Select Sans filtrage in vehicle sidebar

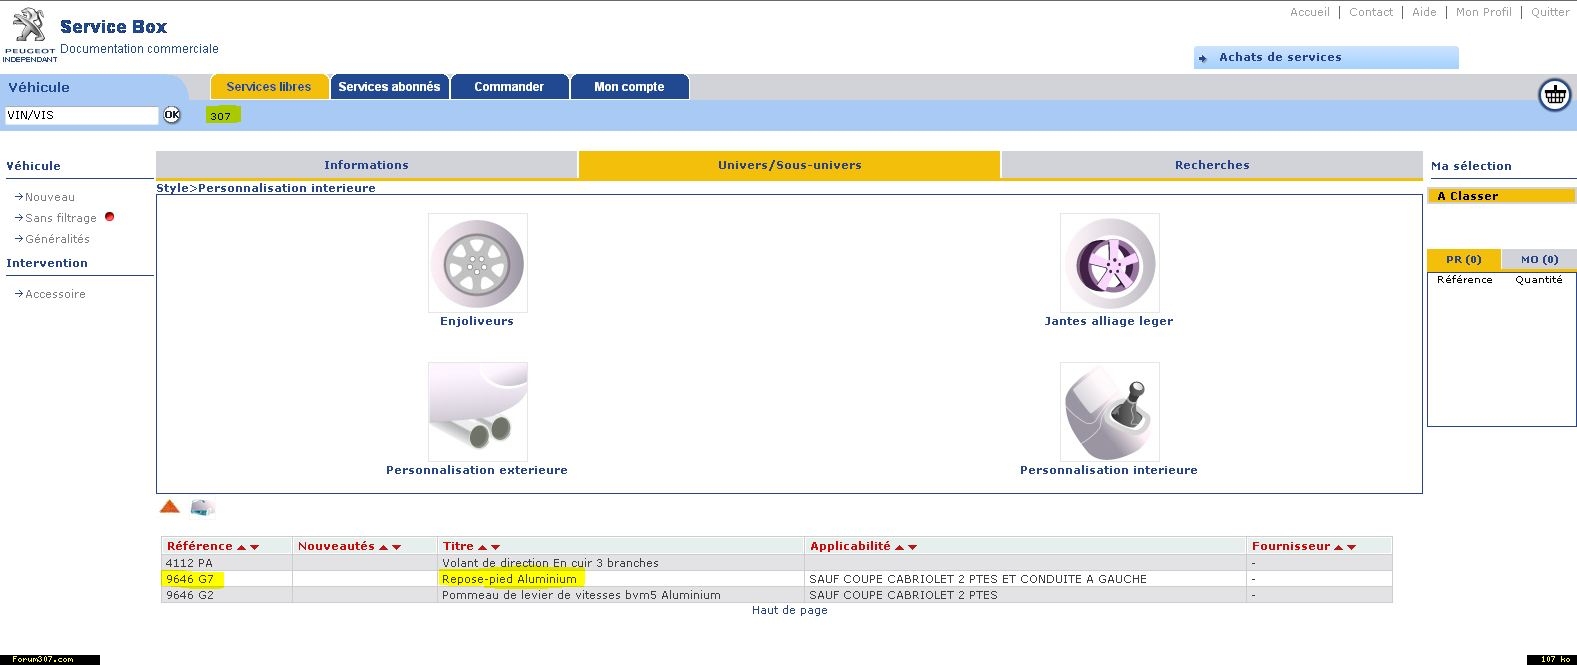point(61,218)
